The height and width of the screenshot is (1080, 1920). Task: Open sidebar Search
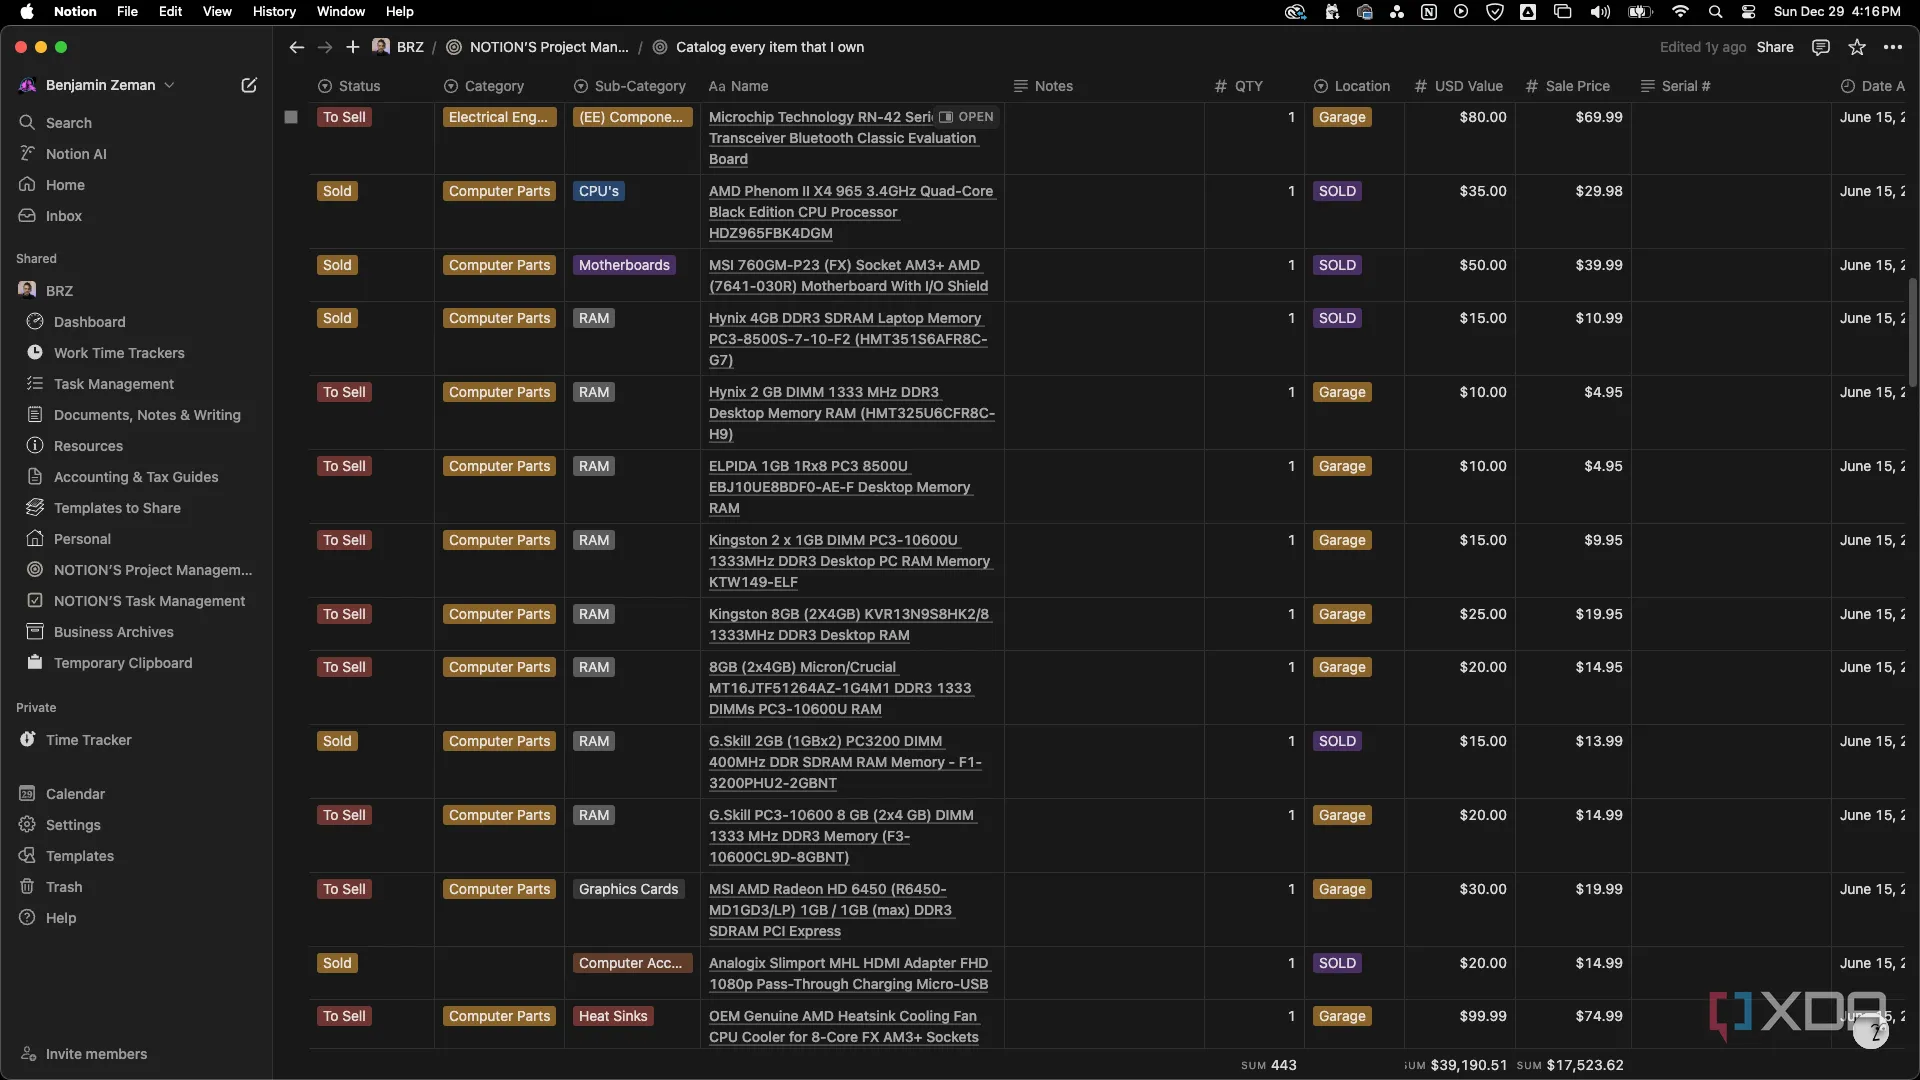[68, 123]
